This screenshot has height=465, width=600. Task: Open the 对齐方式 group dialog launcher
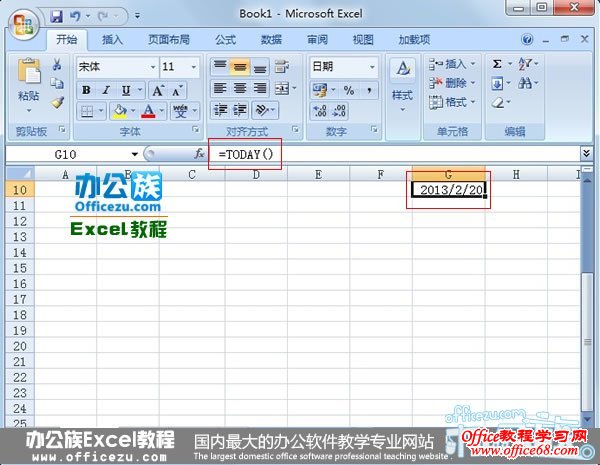pos(295,129)
